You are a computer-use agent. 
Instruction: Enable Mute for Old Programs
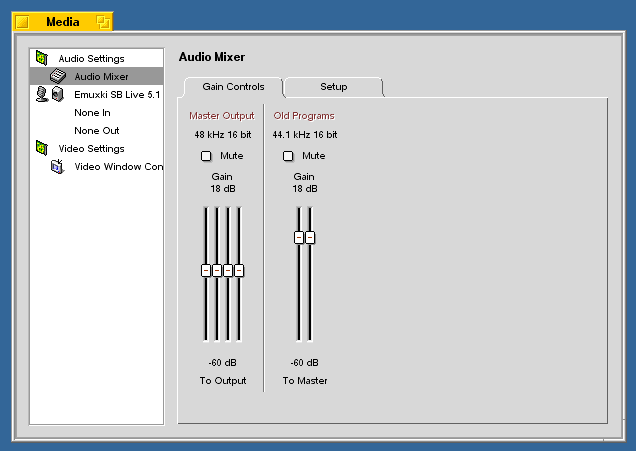288,156
